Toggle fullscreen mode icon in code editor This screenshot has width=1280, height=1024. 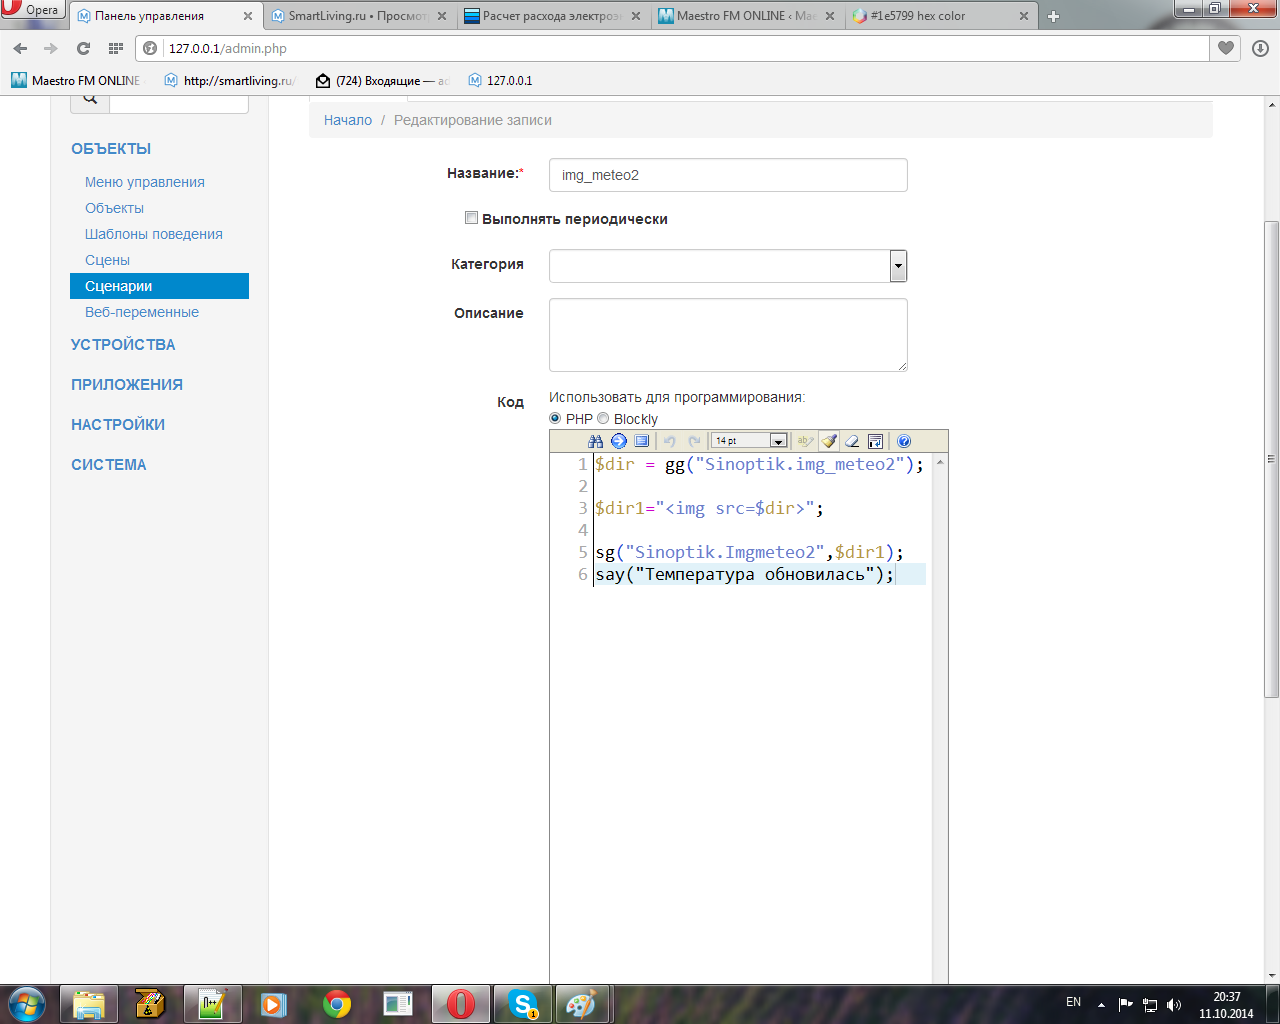pyautogui.click(x=642, y=441)
